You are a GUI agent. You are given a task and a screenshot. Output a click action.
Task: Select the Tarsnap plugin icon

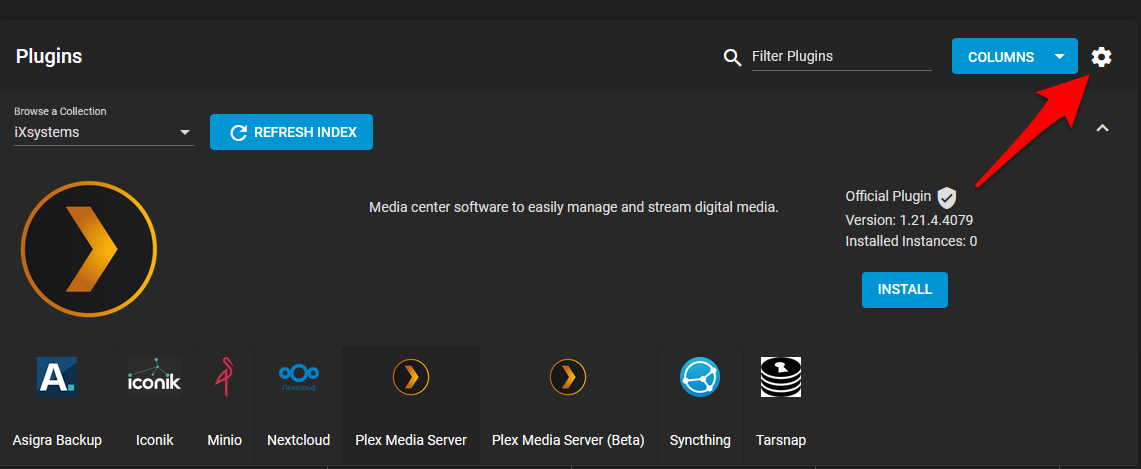coord(780,377)
